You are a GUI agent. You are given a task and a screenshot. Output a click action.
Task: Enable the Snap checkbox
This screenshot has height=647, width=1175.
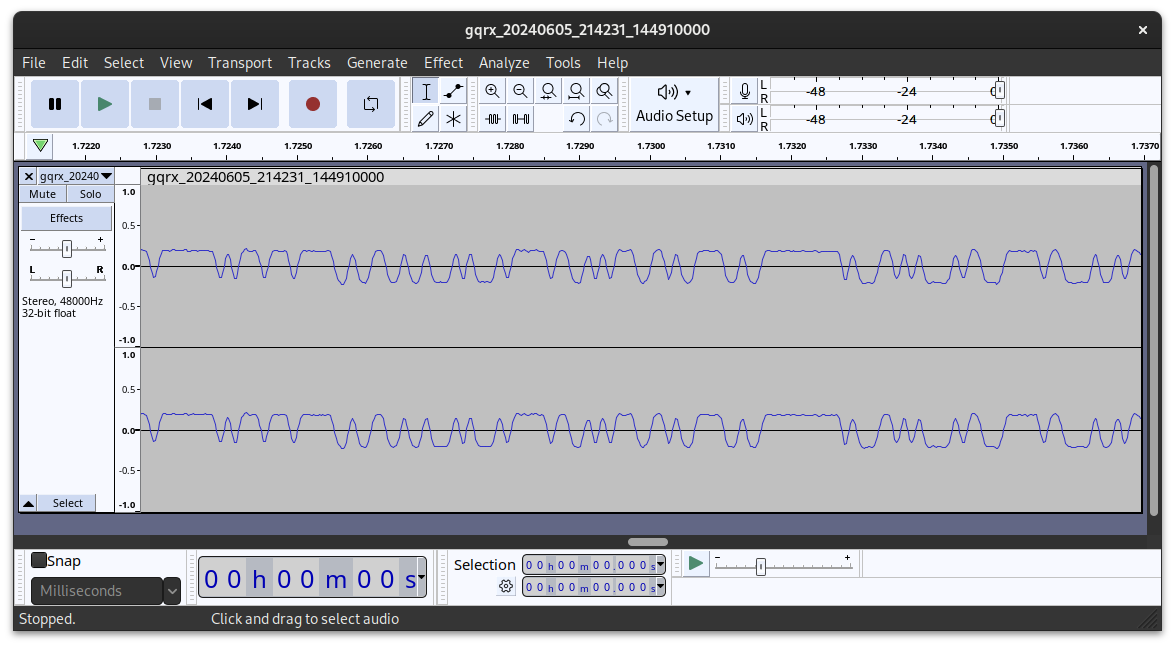pos(39,561)
